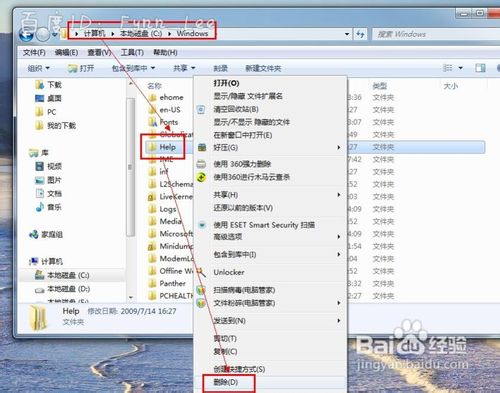Expand the 包含到库中 toolbar dropdown
The image size is (500, 393).
(133, 68)
